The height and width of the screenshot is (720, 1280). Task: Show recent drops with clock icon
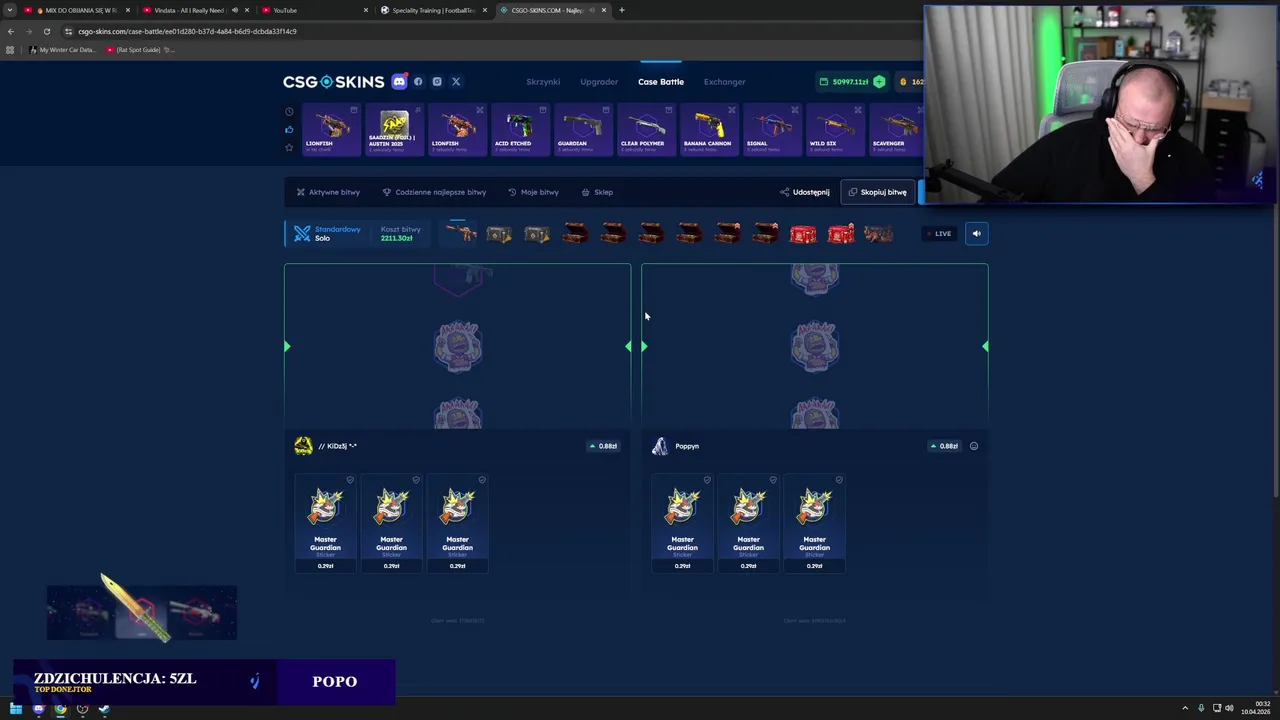(289, 111)
